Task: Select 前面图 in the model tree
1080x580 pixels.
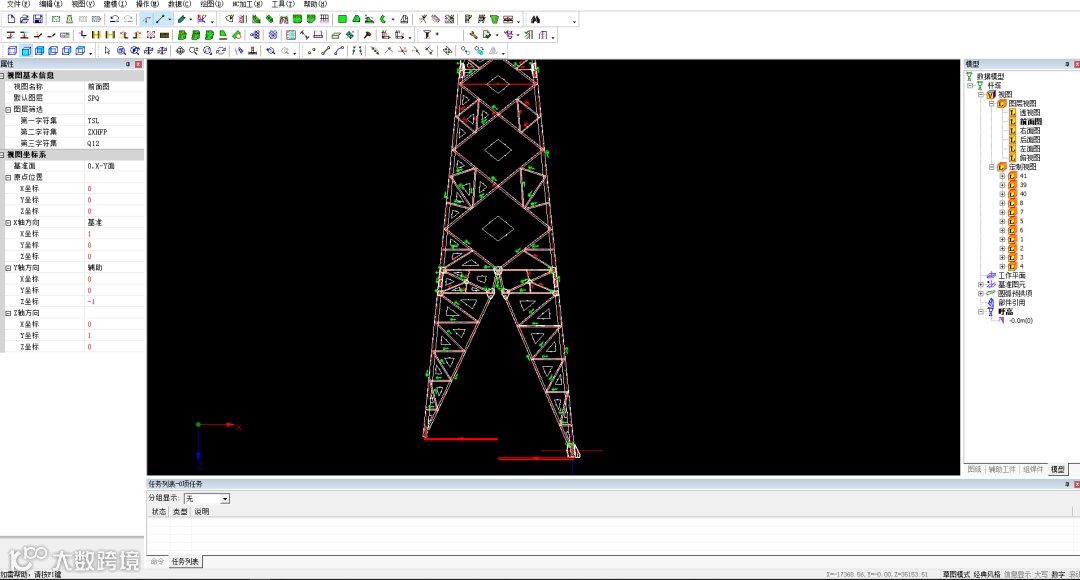Action: (x=1030, y=121)
